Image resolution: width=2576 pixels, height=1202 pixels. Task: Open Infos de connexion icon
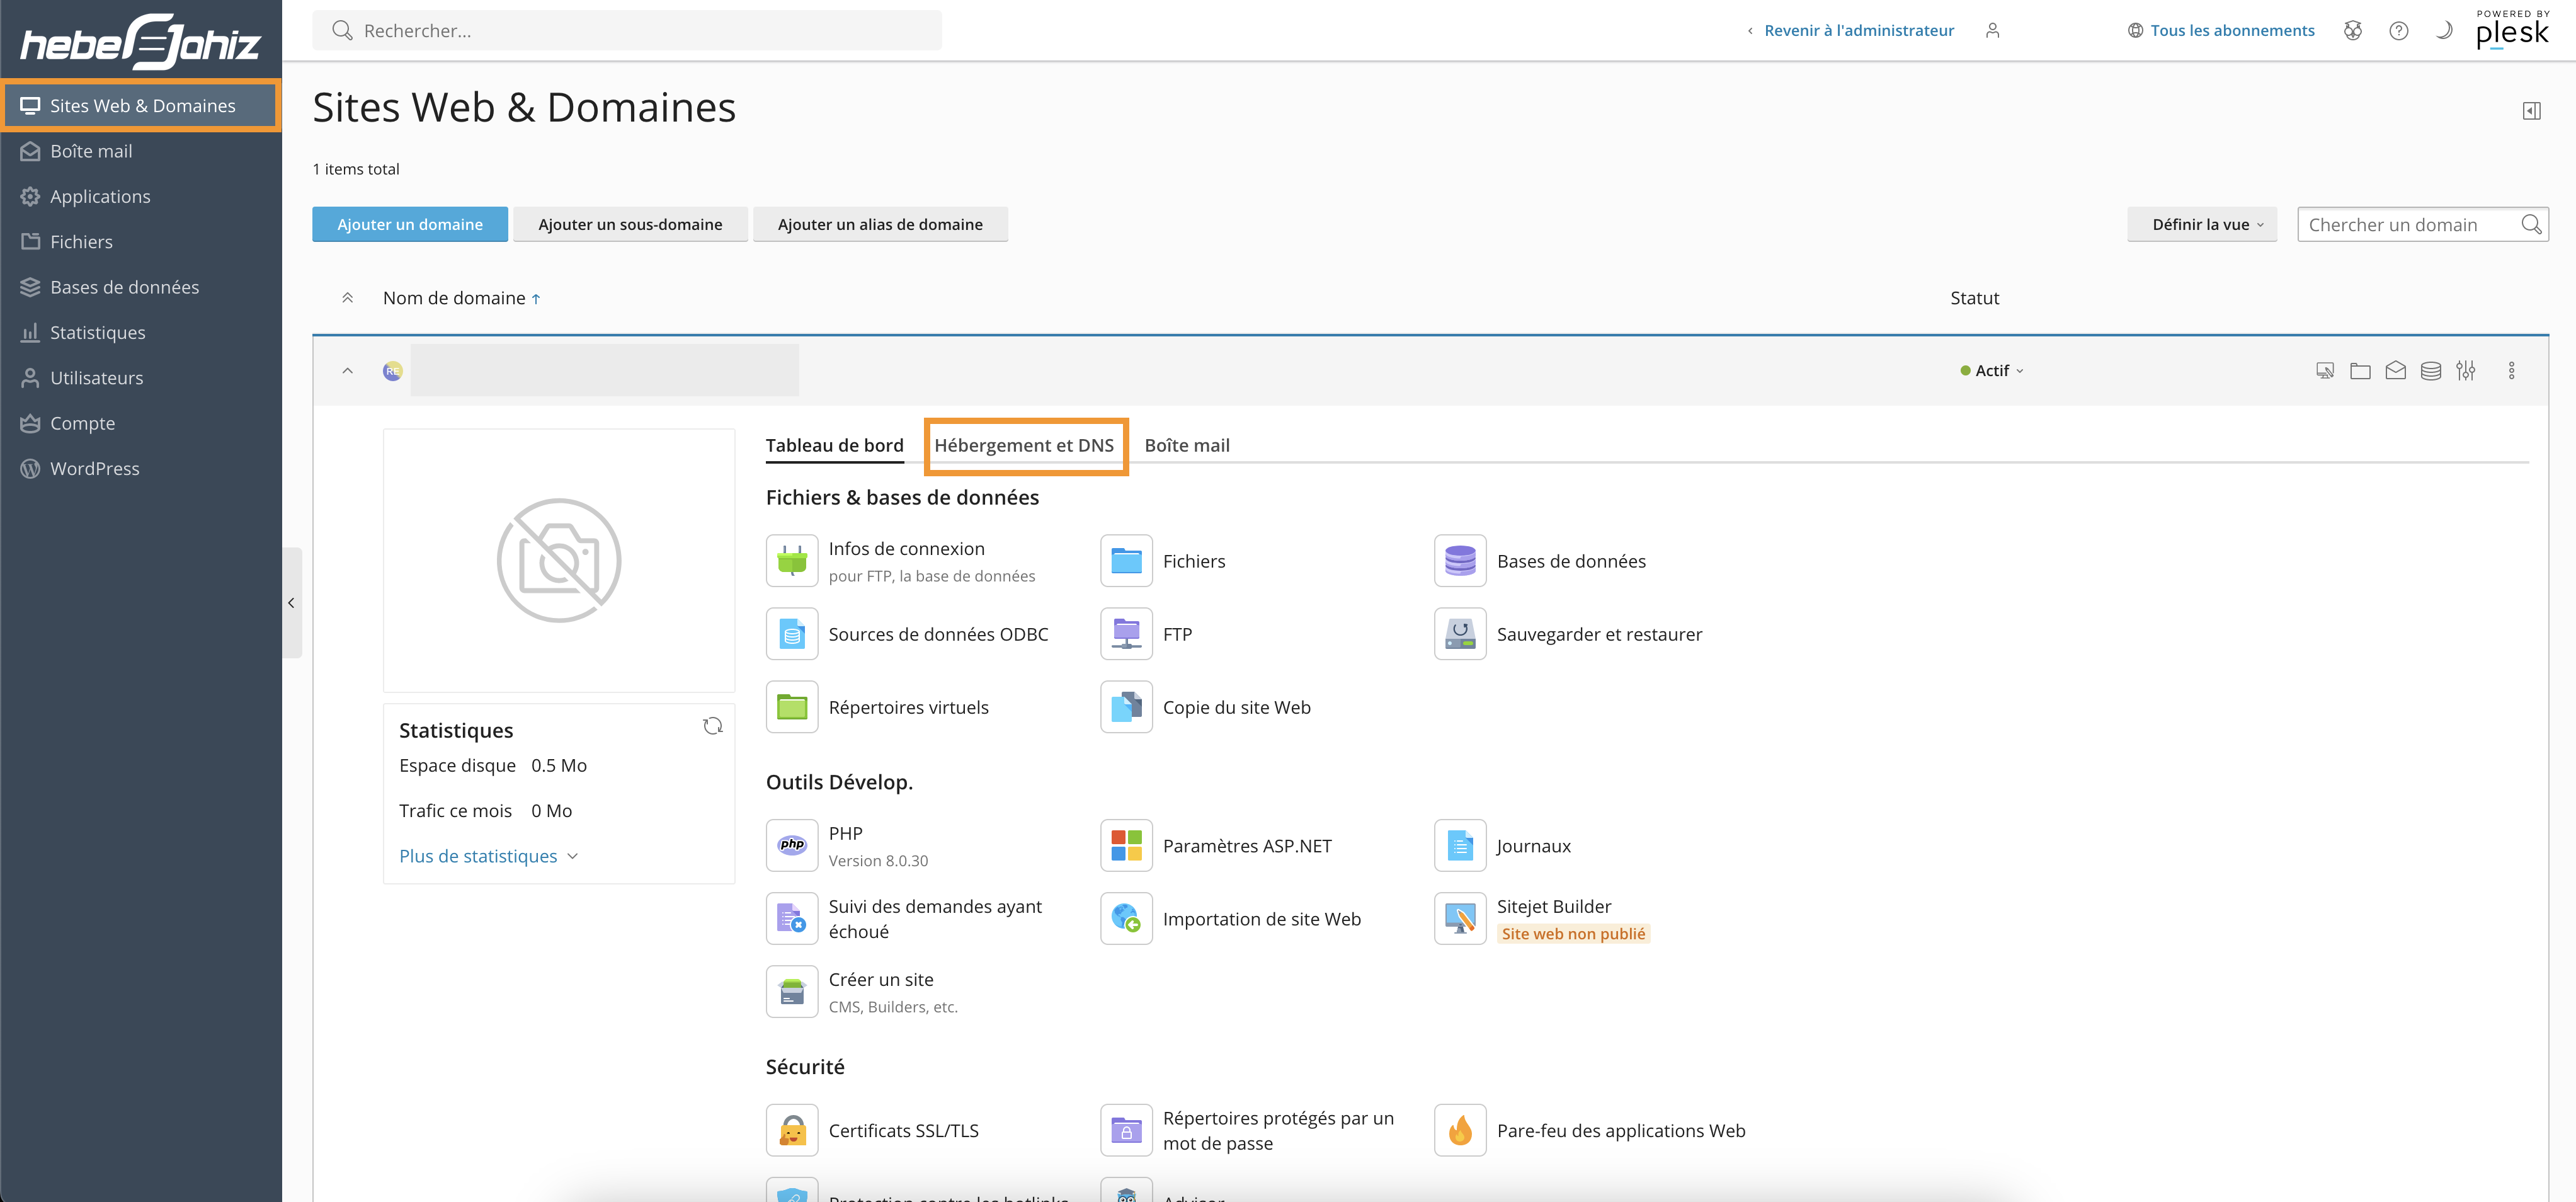coord(792,560)
